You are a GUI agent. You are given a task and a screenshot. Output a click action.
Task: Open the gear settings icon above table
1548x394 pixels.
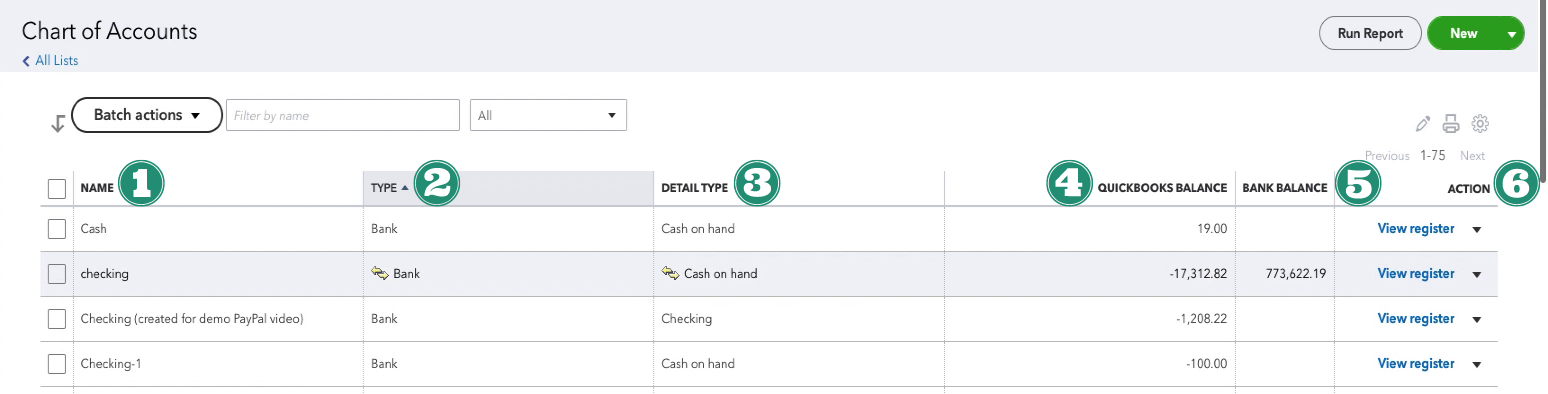(x=1481, y=124)
